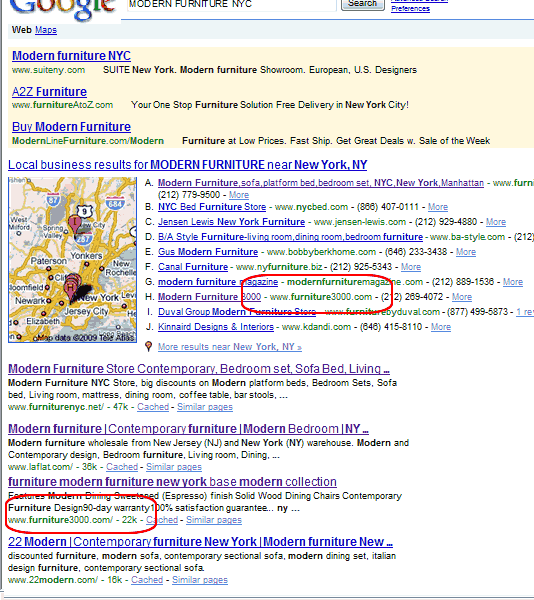Click More next to Gus Modern Furniture
534x600 pixels.
466,252
